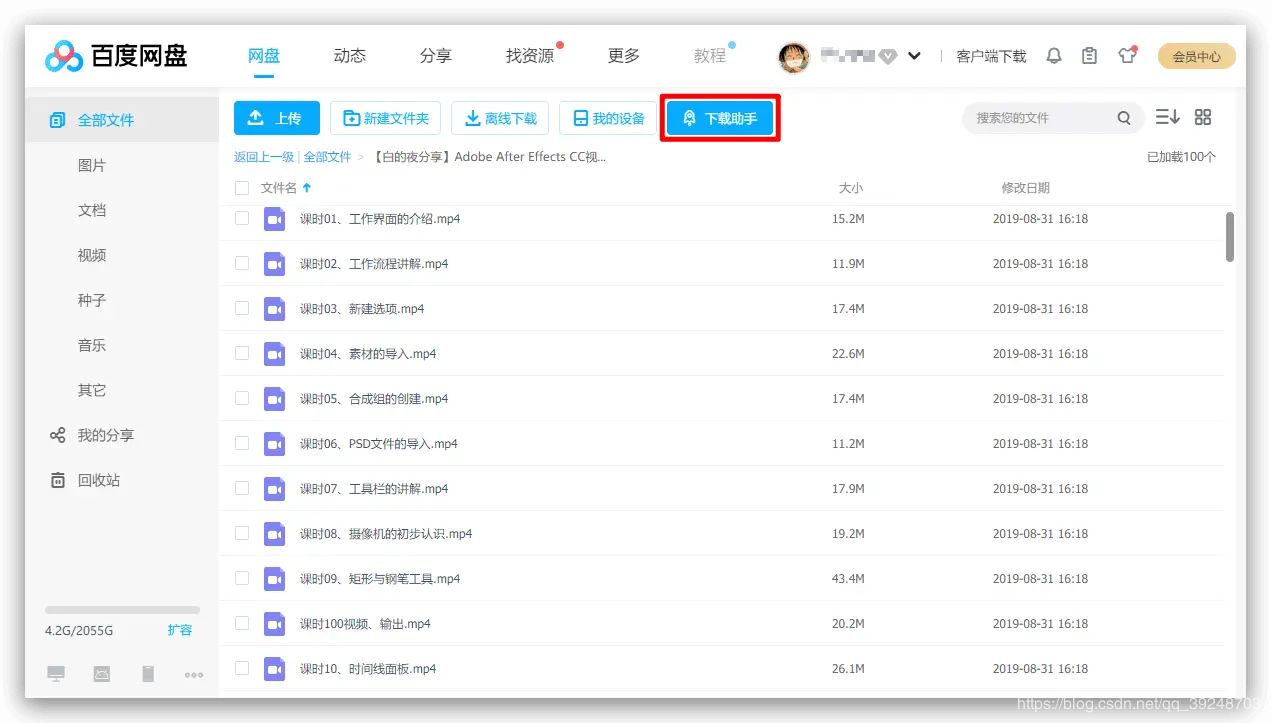This screenshot has height=723, width=1271.
Task: Sort by the 修改日期 column header
Action: click(1025, 188)
